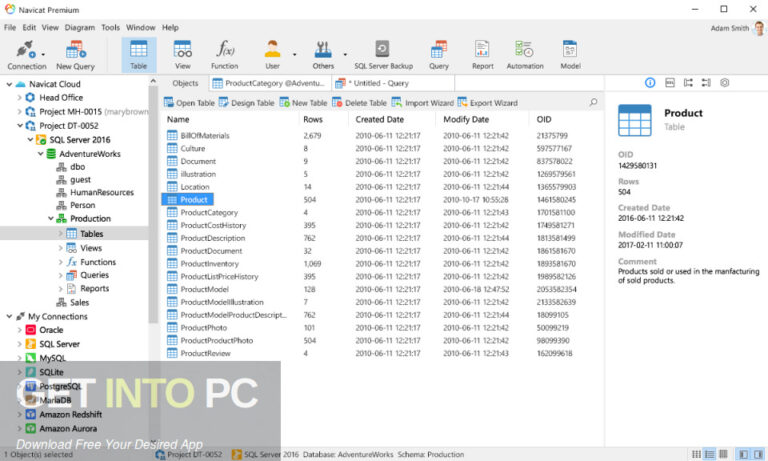Select the Functions node in tree
Screen dimensions: 768x461
97,262
